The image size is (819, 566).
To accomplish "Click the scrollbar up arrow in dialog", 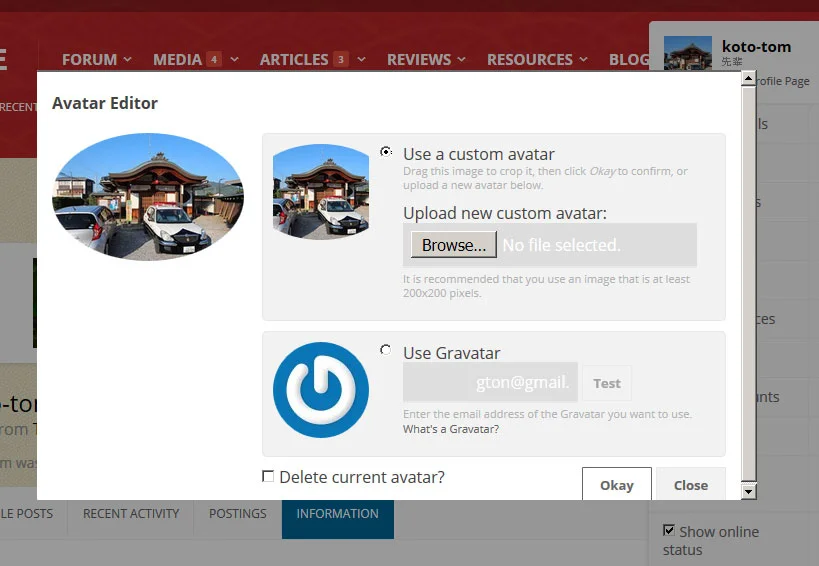I will click(x=748, y=79).
